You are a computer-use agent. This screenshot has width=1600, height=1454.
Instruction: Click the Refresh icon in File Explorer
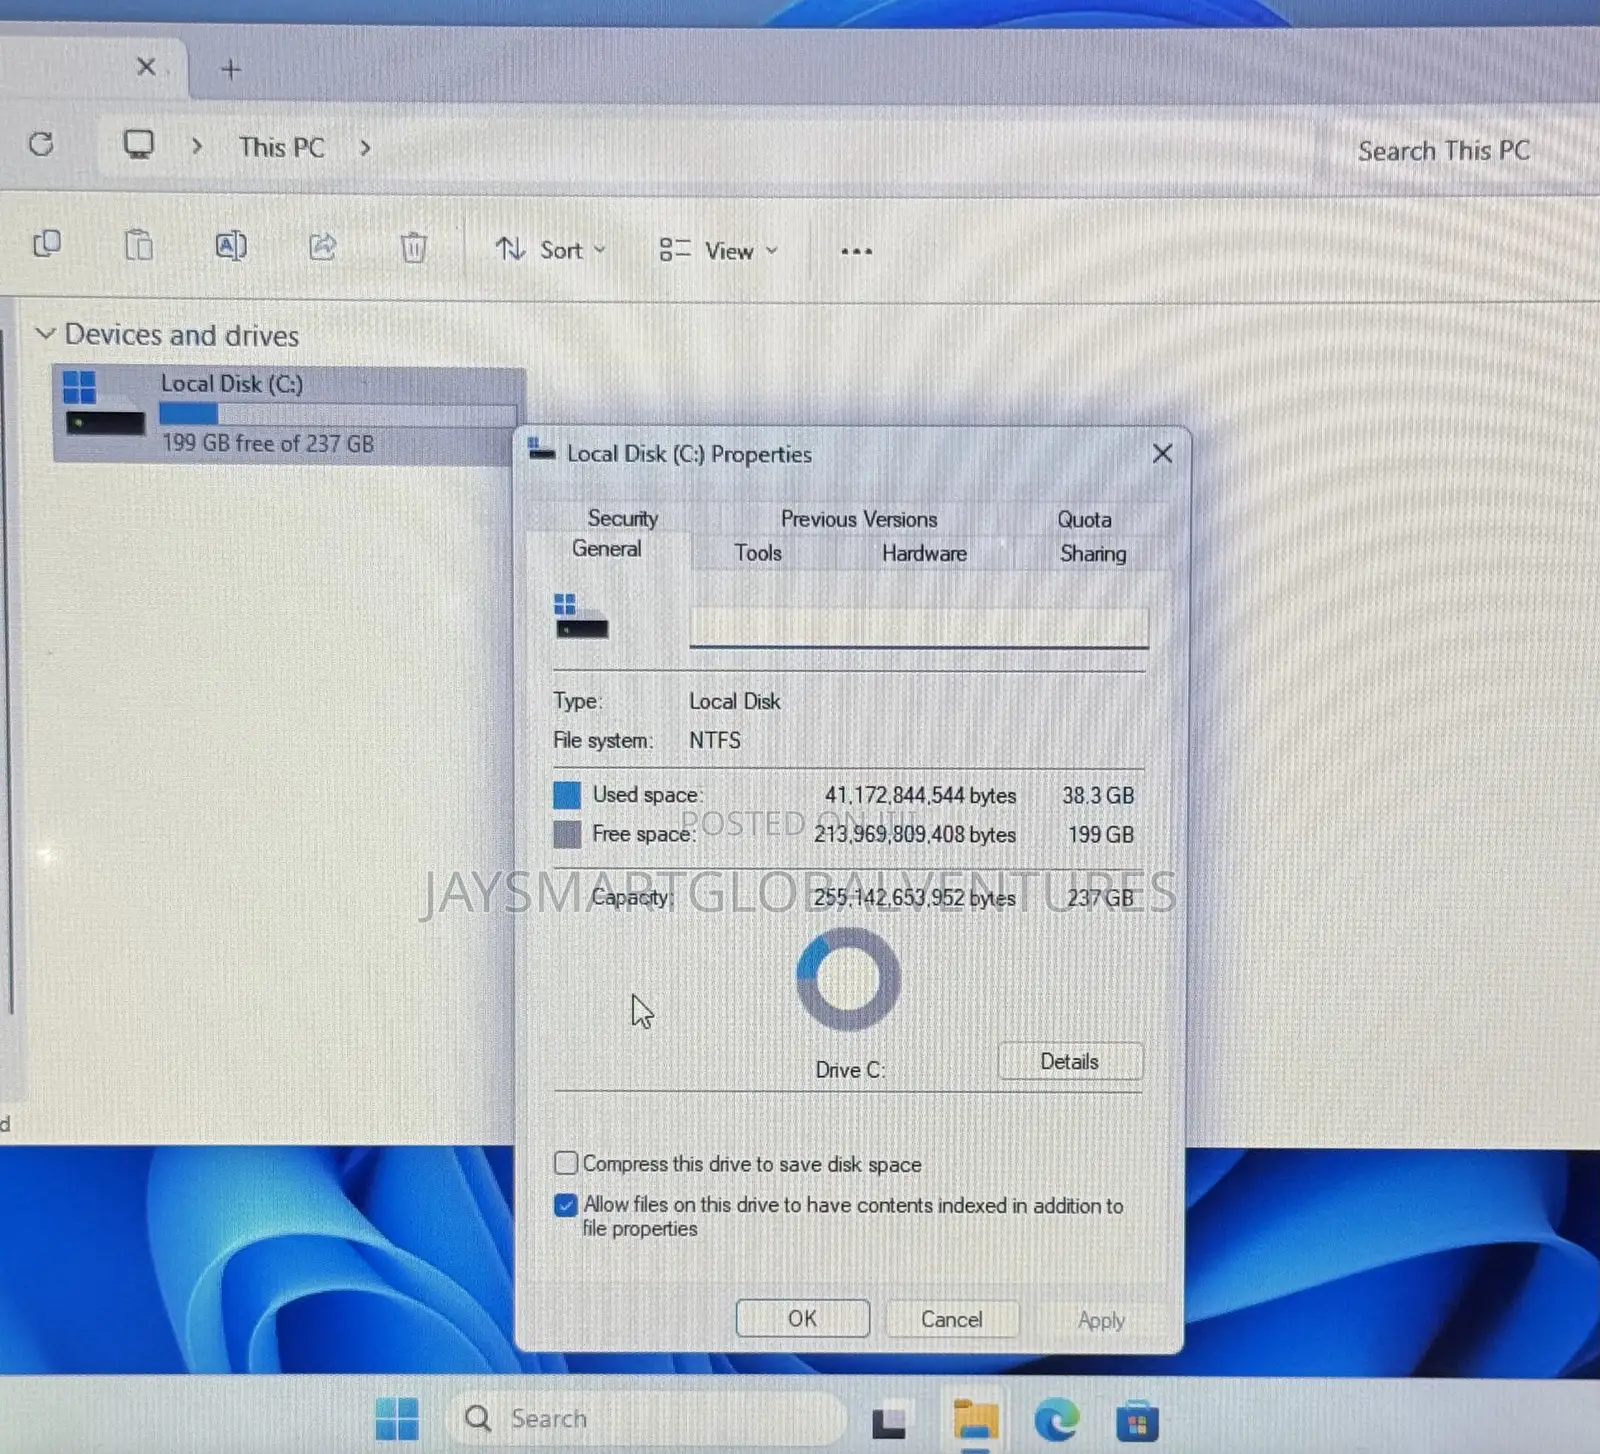(x=41, y=144)
